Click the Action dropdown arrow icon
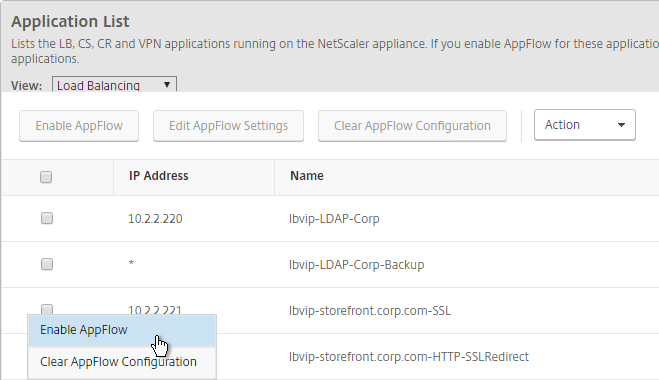 tap(621, 125)
